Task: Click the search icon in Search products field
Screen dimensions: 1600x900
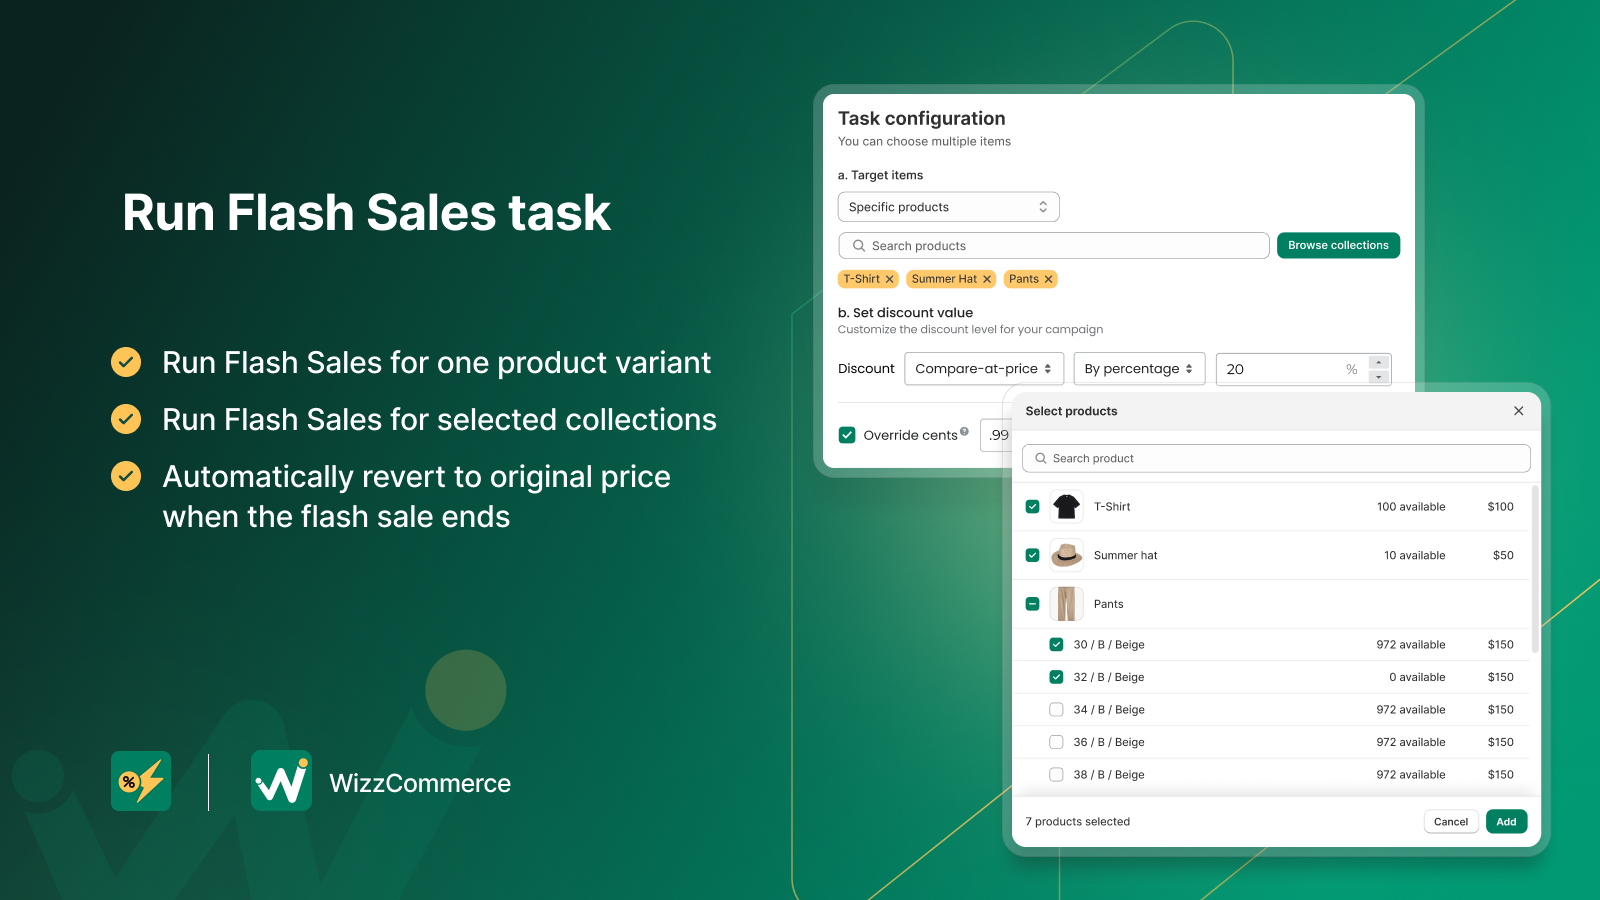Action: click(858, 246)
